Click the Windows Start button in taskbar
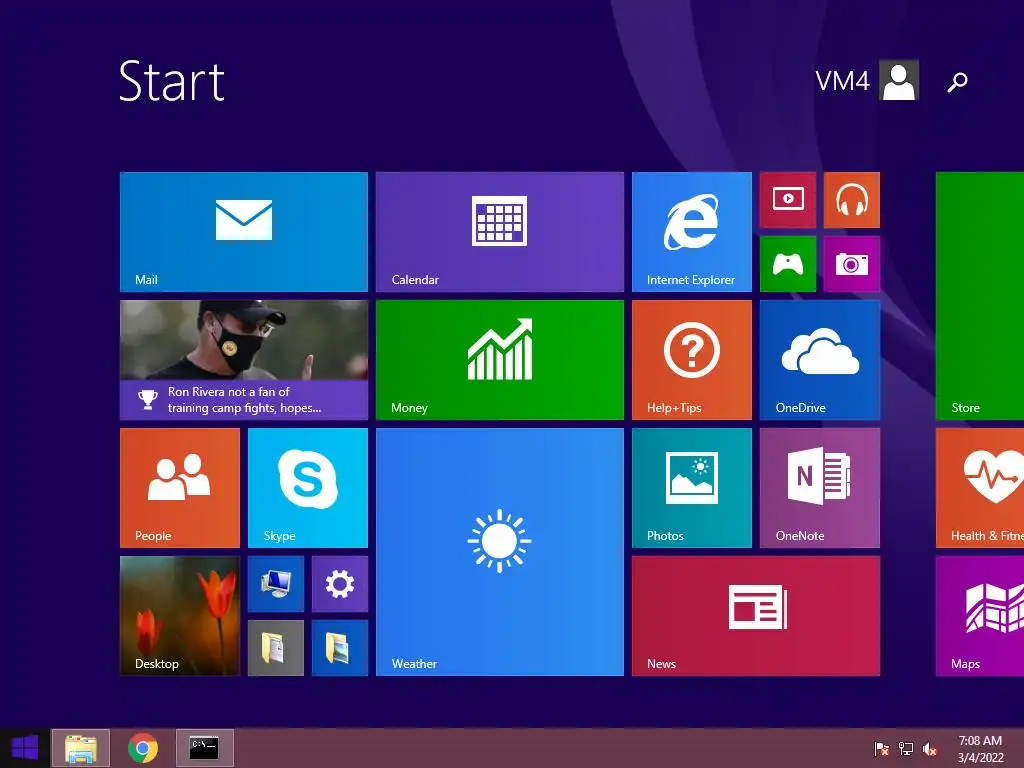The width and height of the screenshot is (1024, 768). 25,748
